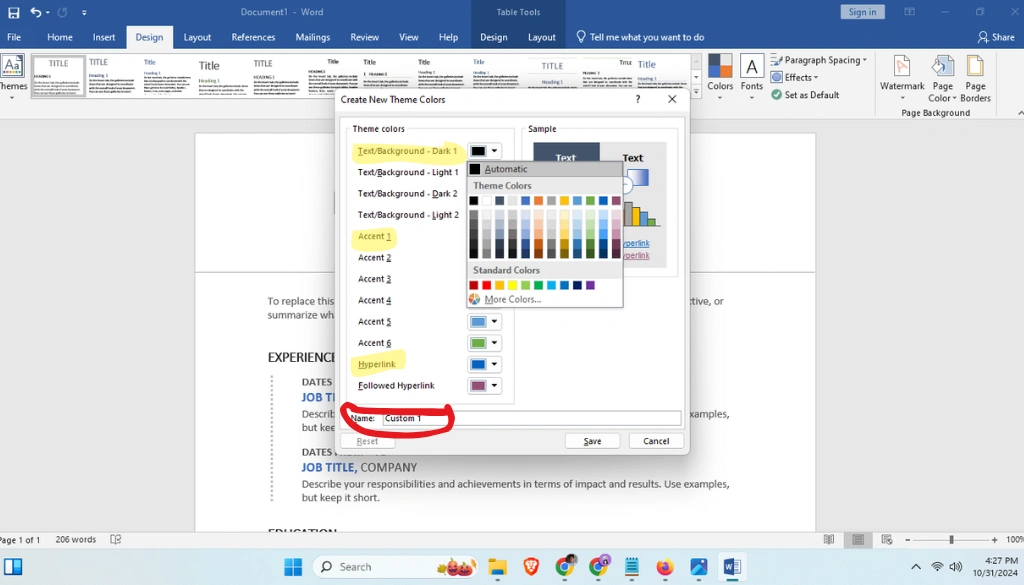This screenshot has height=585, width=1024.
Task: Switch to the Mailings tab
Action: click(x=313, y=37)
